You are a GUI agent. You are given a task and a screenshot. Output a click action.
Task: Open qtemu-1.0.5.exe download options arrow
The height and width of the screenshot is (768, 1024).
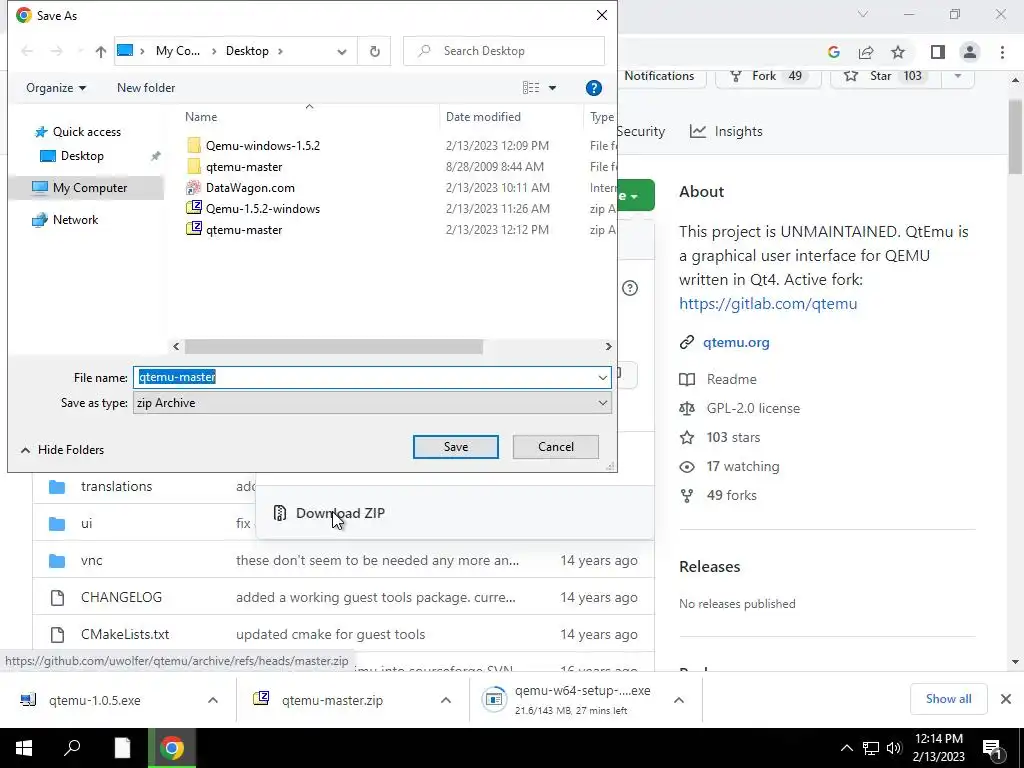pyautogui.click(x=213, y=700)
